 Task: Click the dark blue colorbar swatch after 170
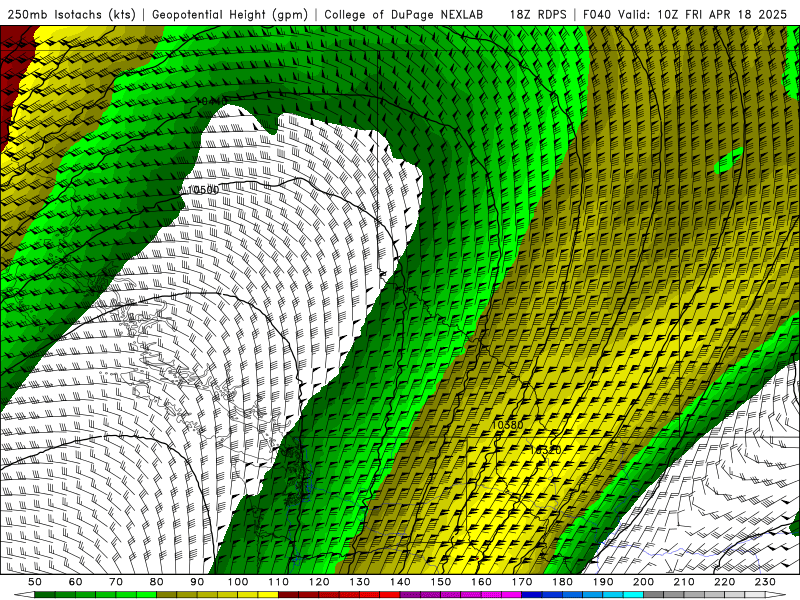[x=532, y=595]
